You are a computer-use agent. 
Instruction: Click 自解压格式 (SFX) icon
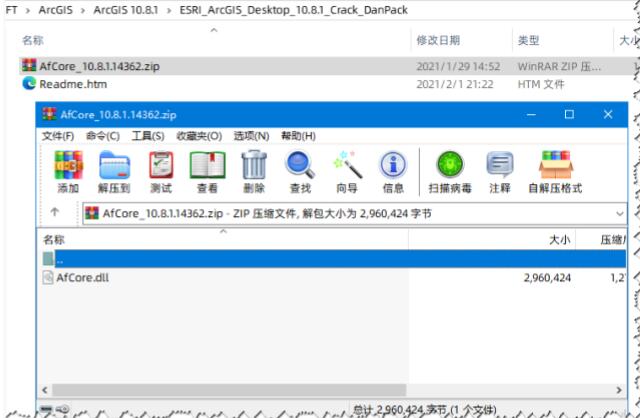pyautogui.click(x=556, y=165)
